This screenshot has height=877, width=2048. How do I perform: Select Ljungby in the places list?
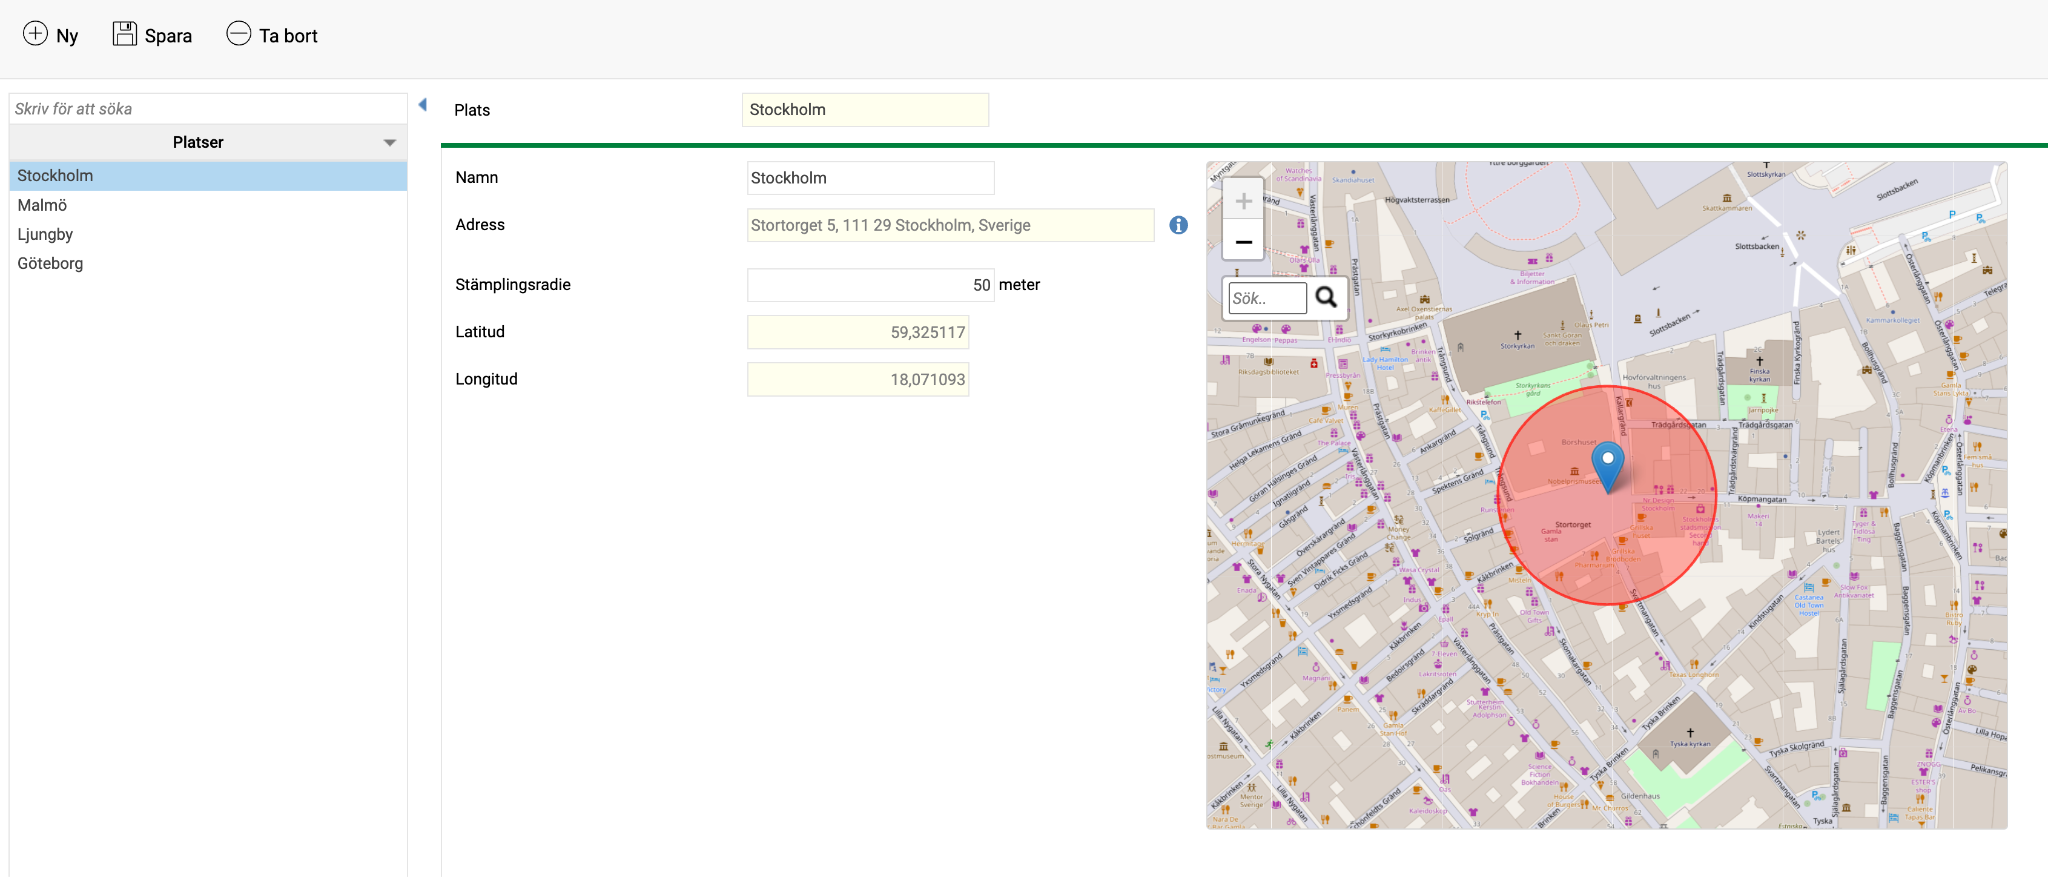point(208,234)
